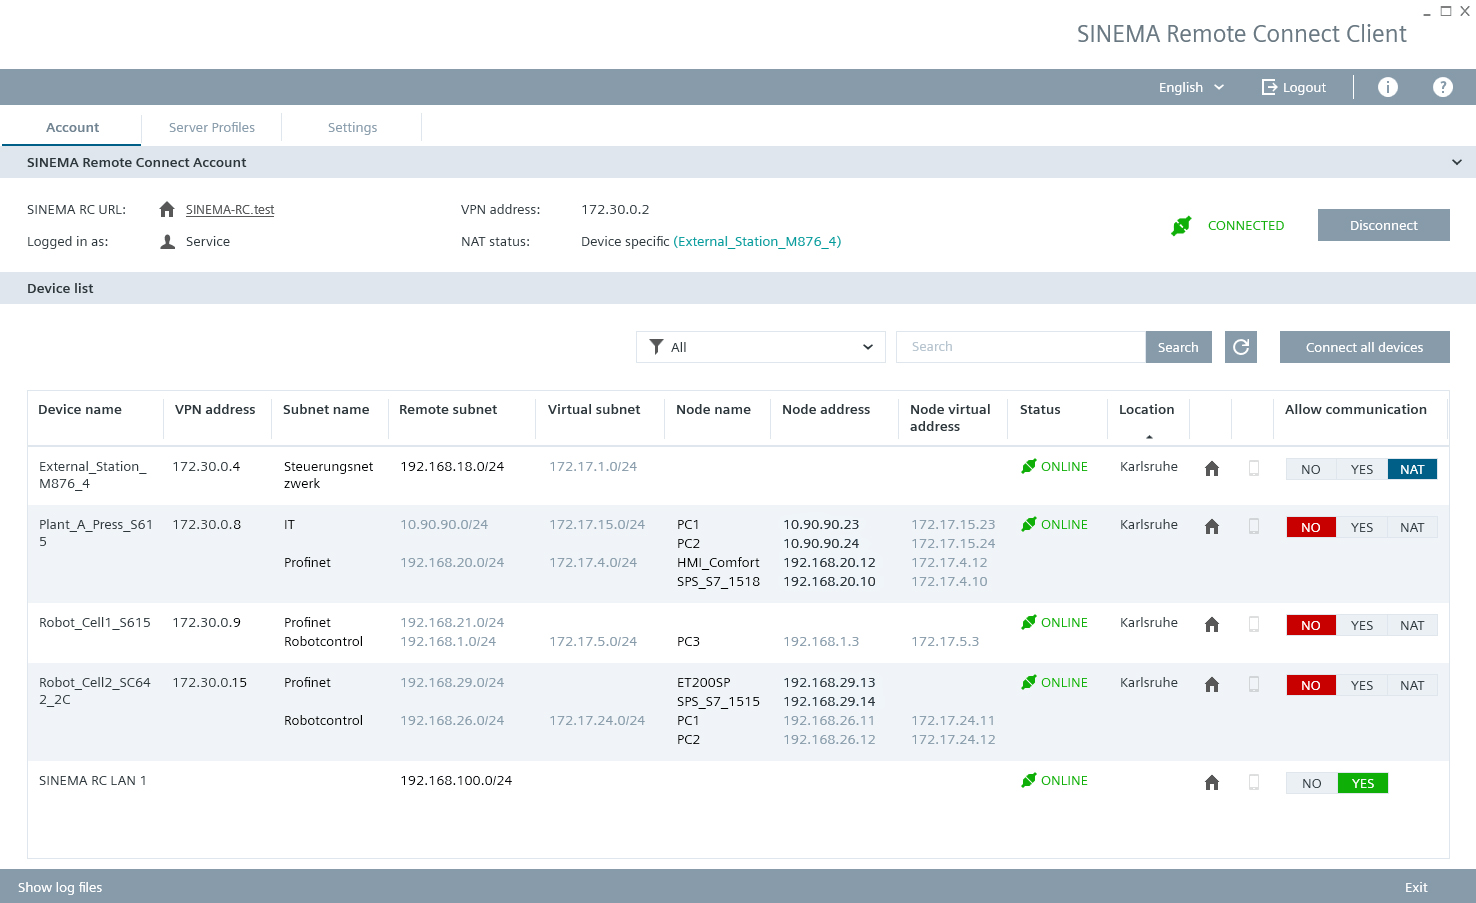Image resolution: width=1476 pixels, height=903 pixels.
Task: Click the mobile device icon for Plant_A_Press_S615
Action: point(1253,526)
